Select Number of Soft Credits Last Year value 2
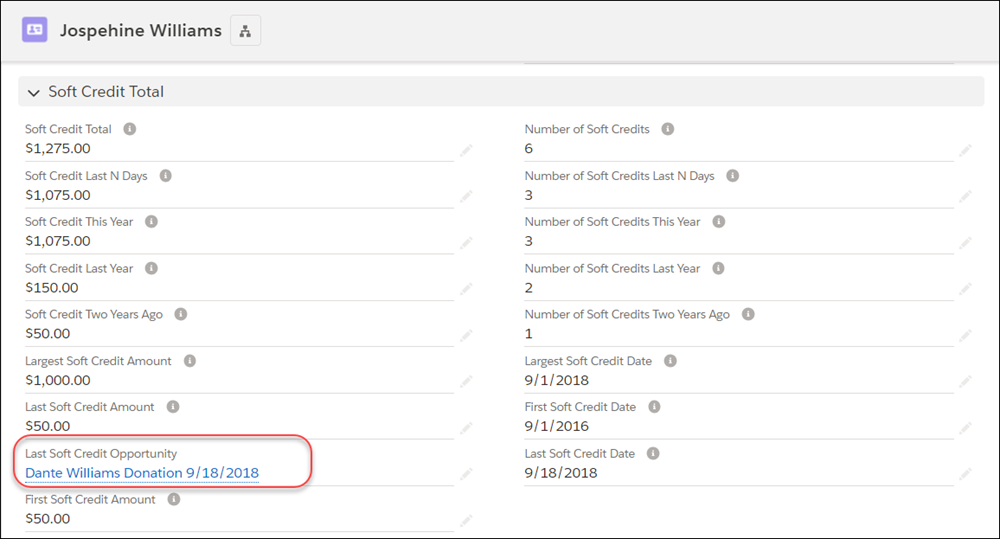1000x539 pixels. pos(529,288)
